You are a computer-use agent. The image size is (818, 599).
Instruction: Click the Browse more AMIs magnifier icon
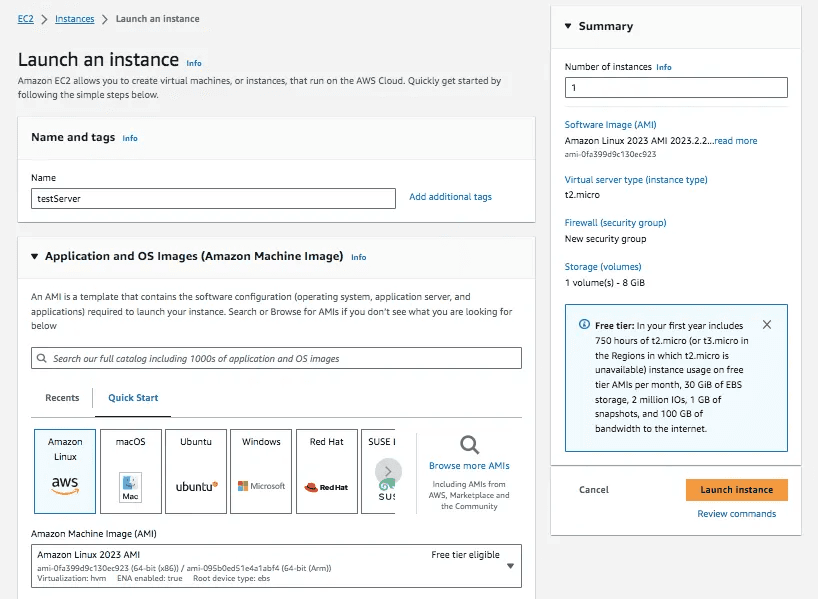[469, 445]
